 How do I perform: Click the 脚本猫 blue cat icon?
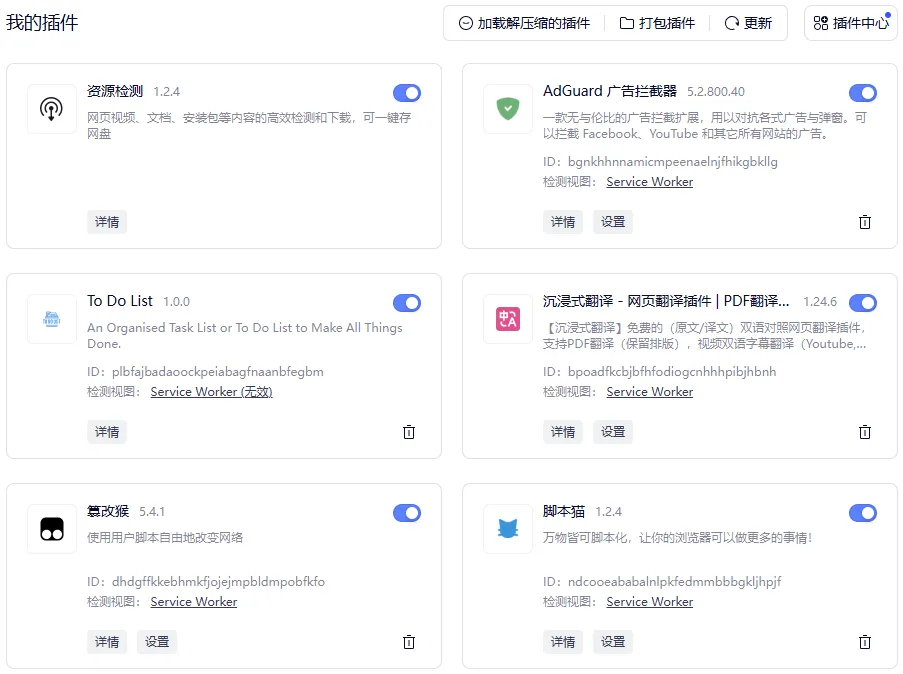(x=508, y=529)
